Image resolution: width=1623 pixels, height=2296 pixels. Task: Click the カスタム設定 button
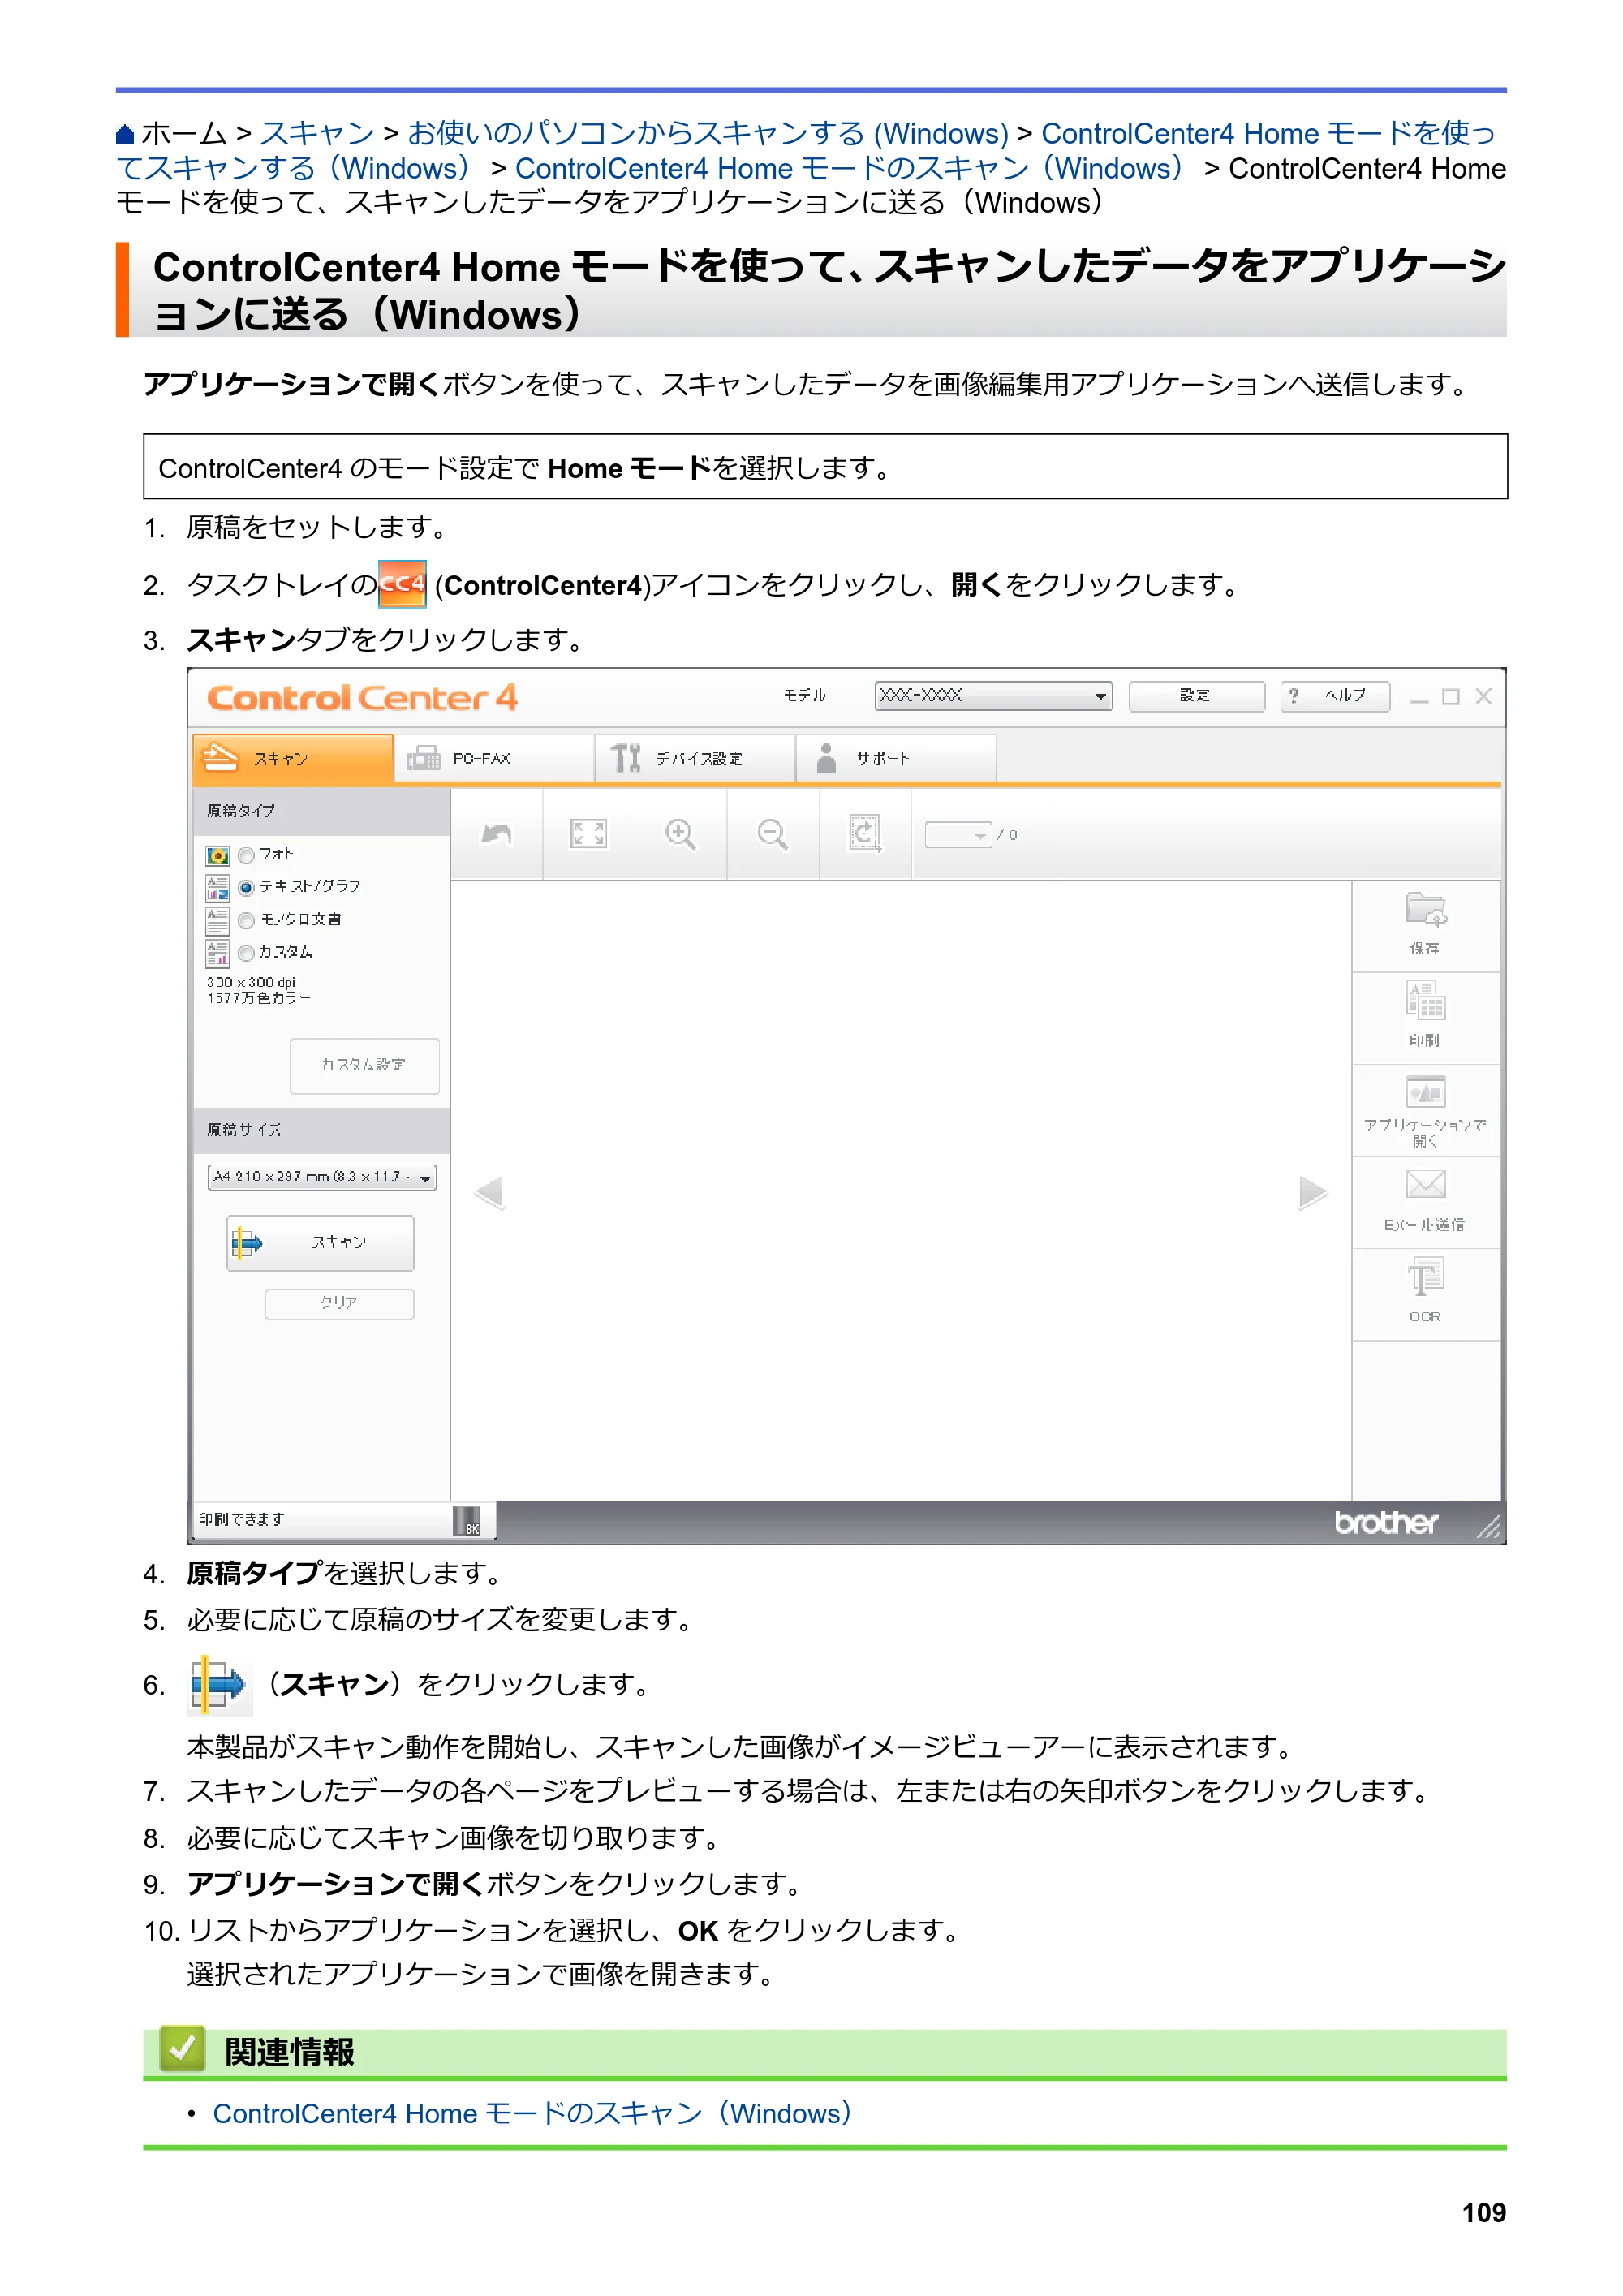(364, 1066)
